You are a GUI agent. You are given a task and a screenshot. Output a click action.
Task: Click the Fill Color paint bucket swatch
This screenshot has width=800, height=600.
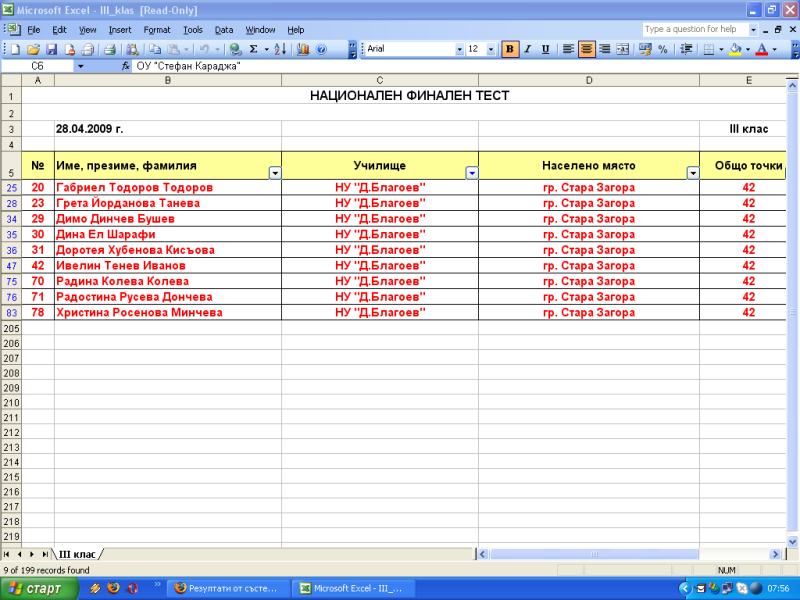point(735,49)
